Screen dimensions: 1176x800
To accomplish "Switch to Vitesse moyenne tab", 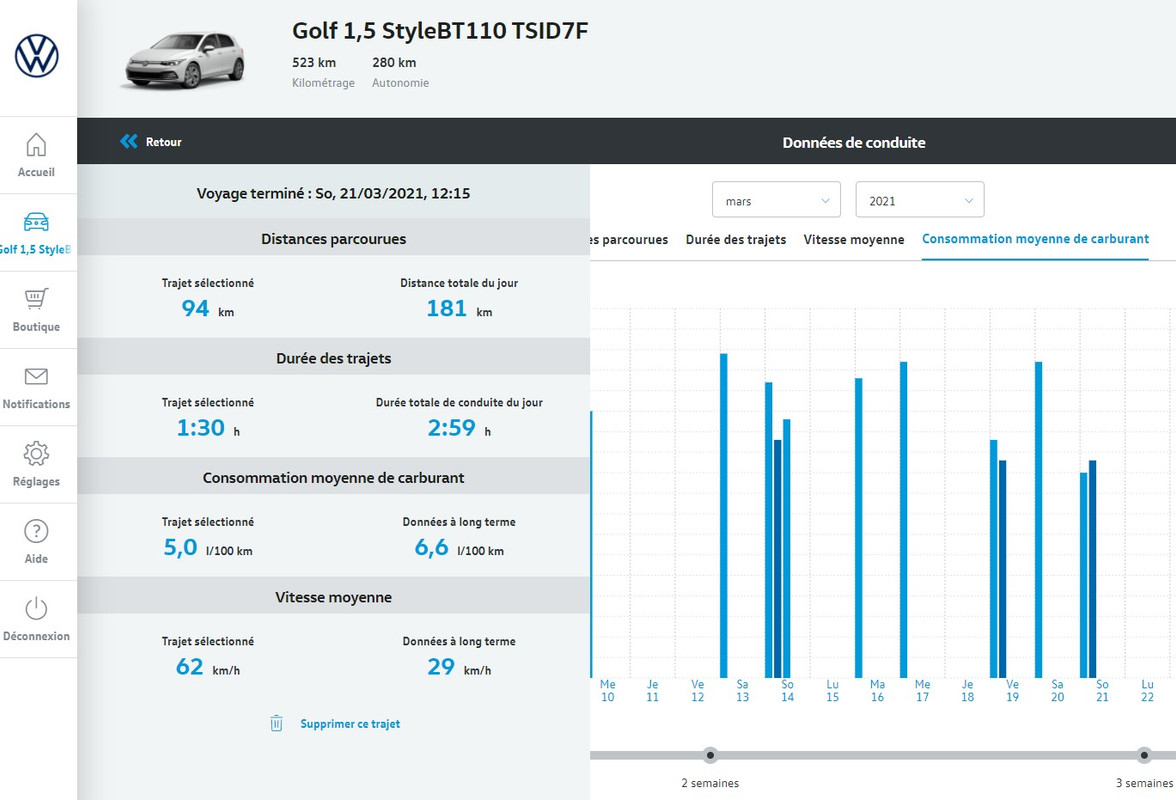I will (x=854, y=239).
